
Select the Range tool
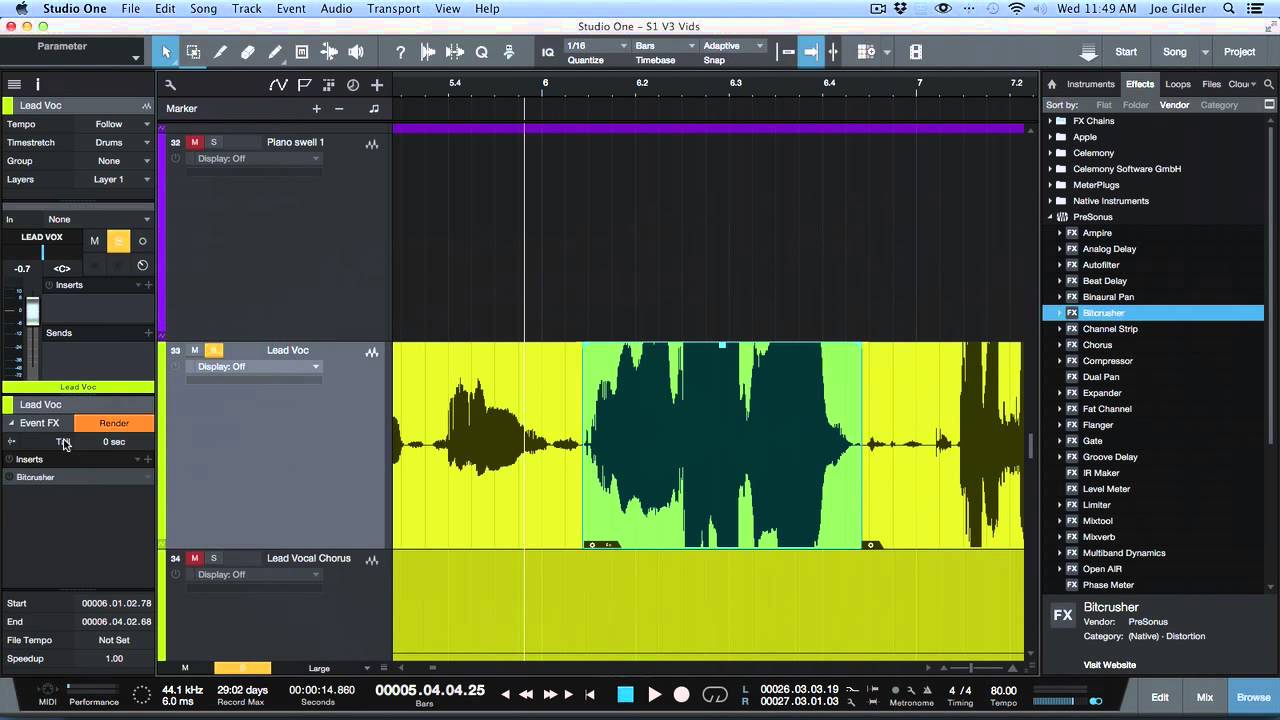[193, 52]
